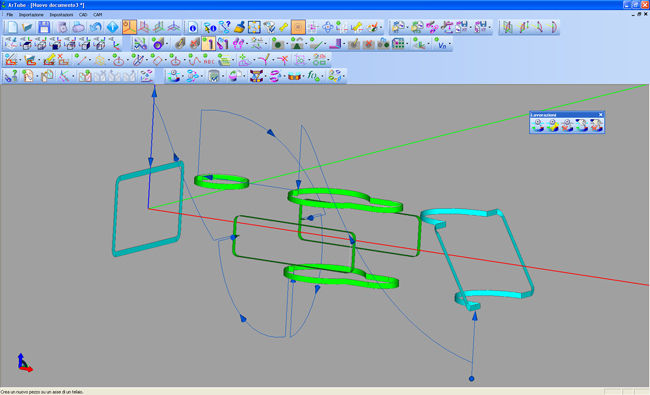Open dropdown arrow next to grid table icon
The image size is (650, 395).
pyautogui.click(x=407, y=44)
